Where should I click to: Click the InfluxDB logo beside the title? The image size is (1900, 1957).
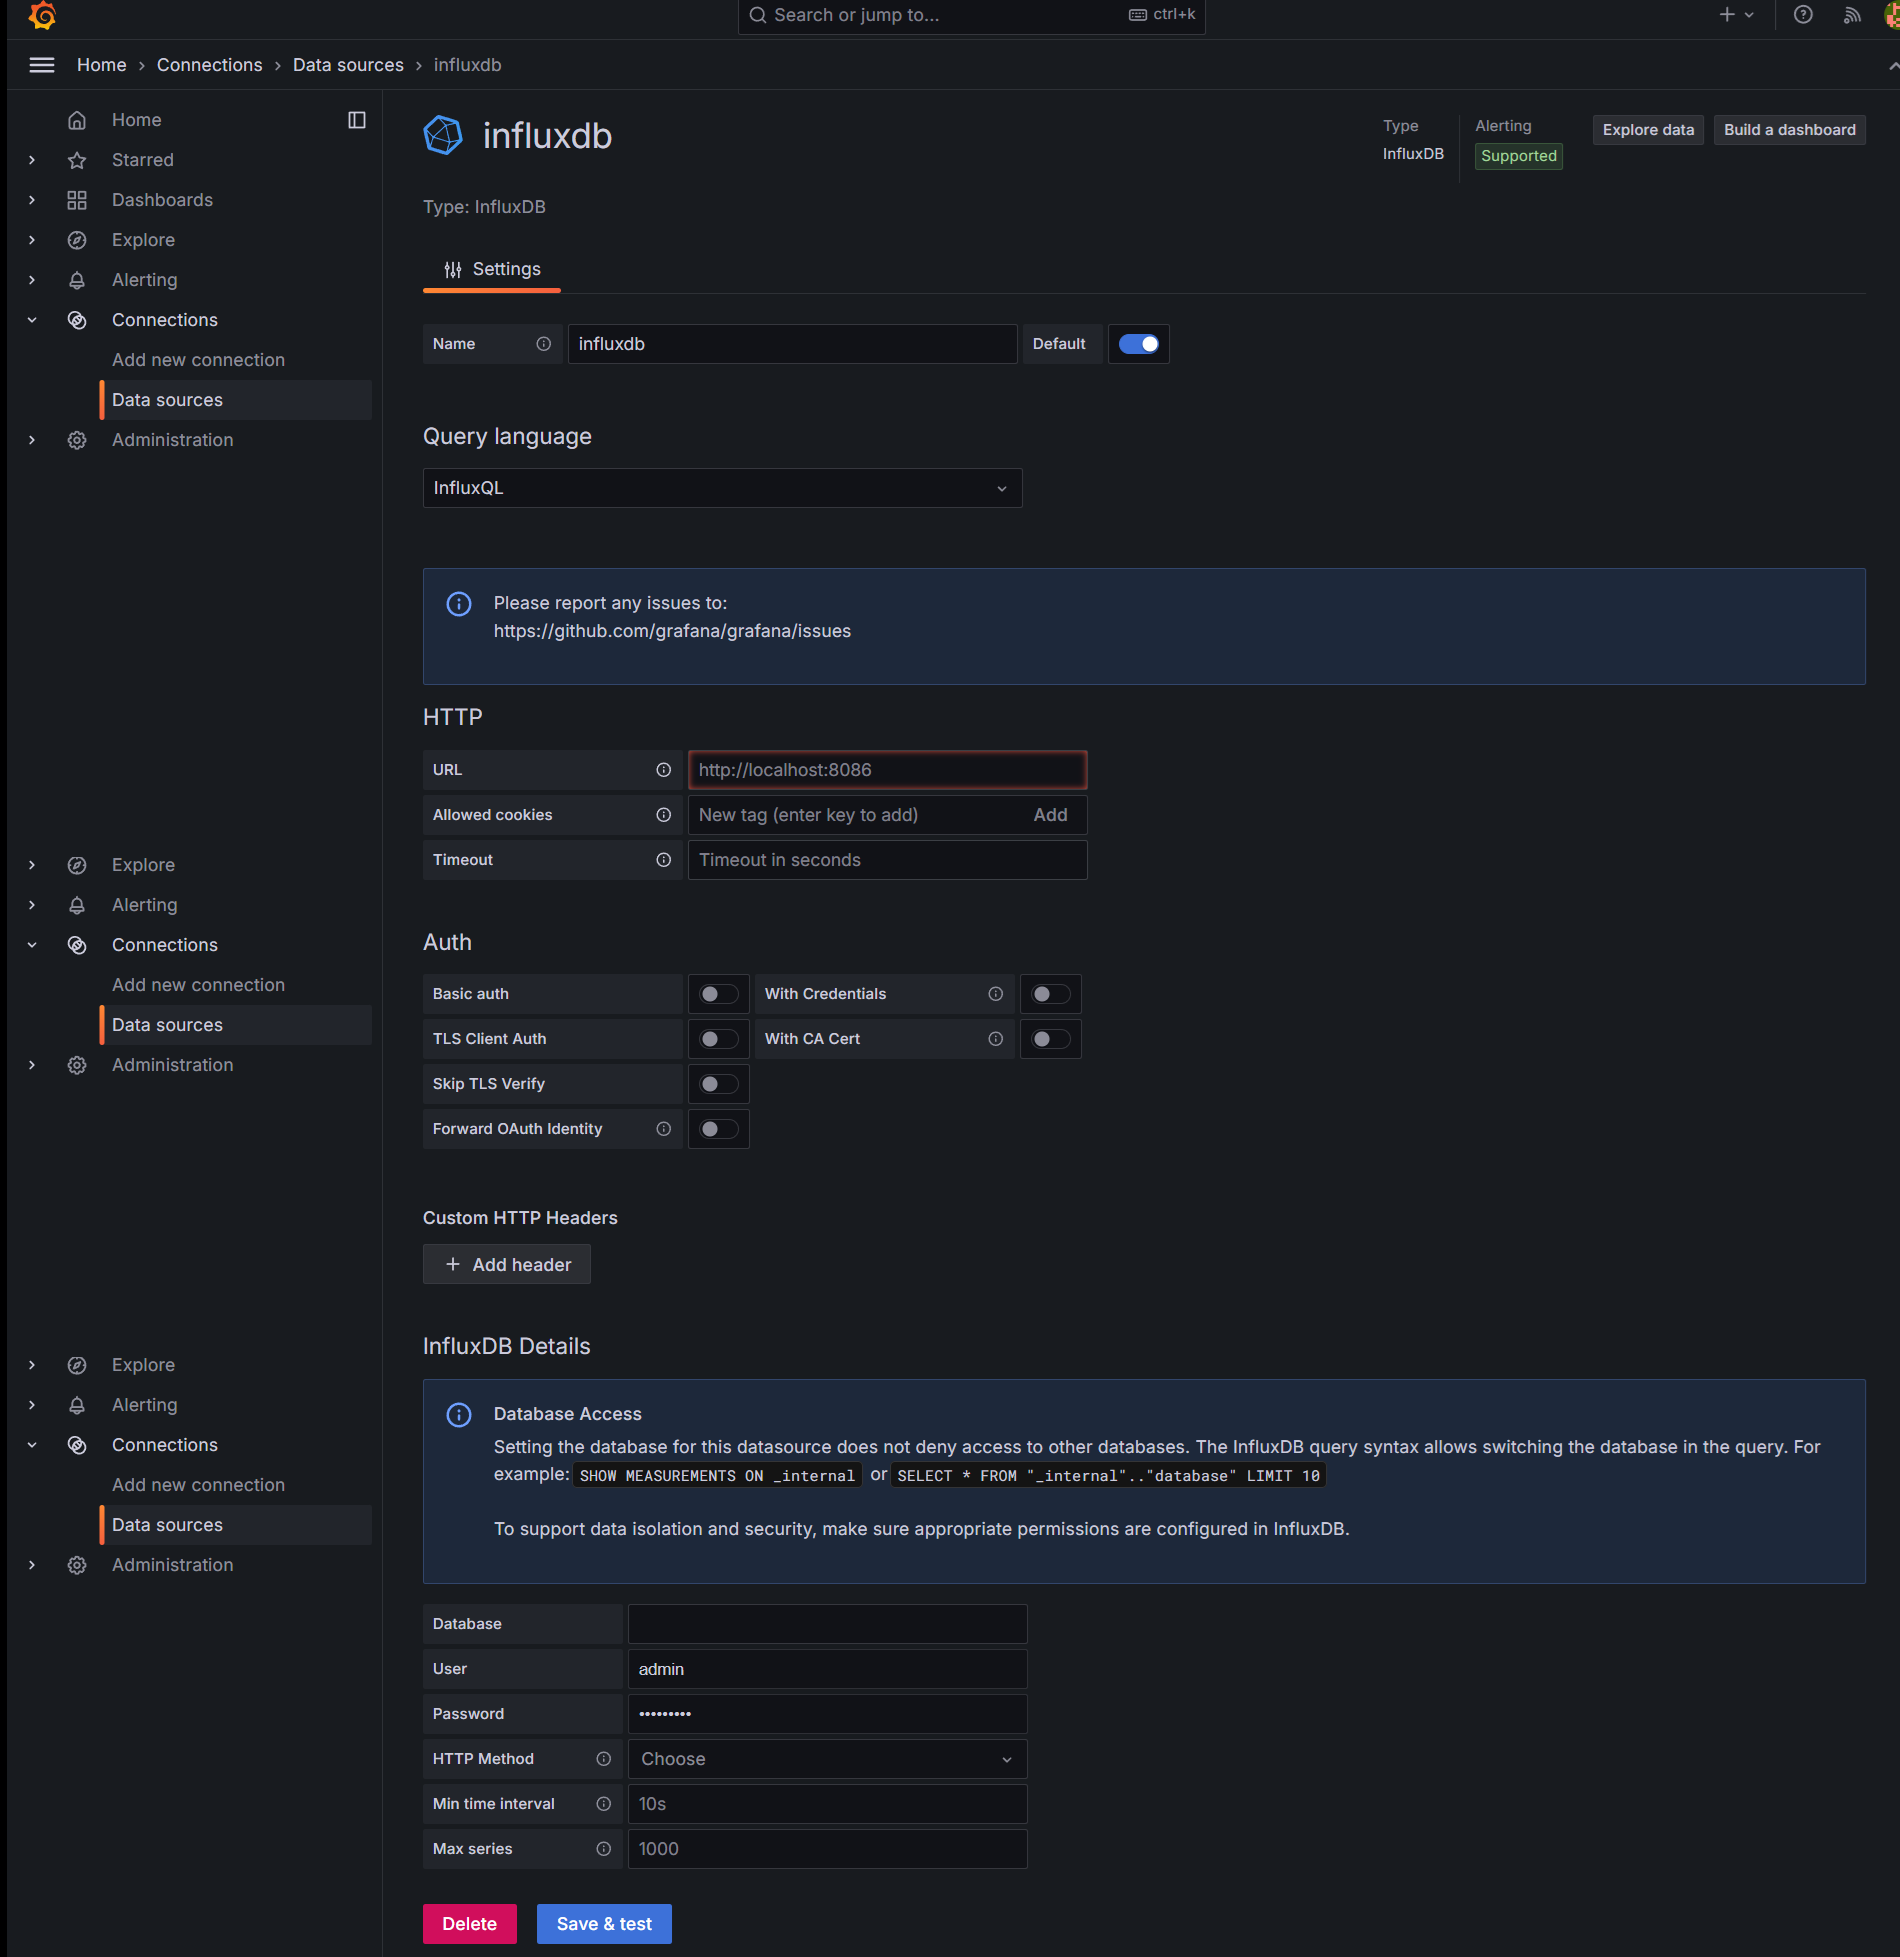443,135
